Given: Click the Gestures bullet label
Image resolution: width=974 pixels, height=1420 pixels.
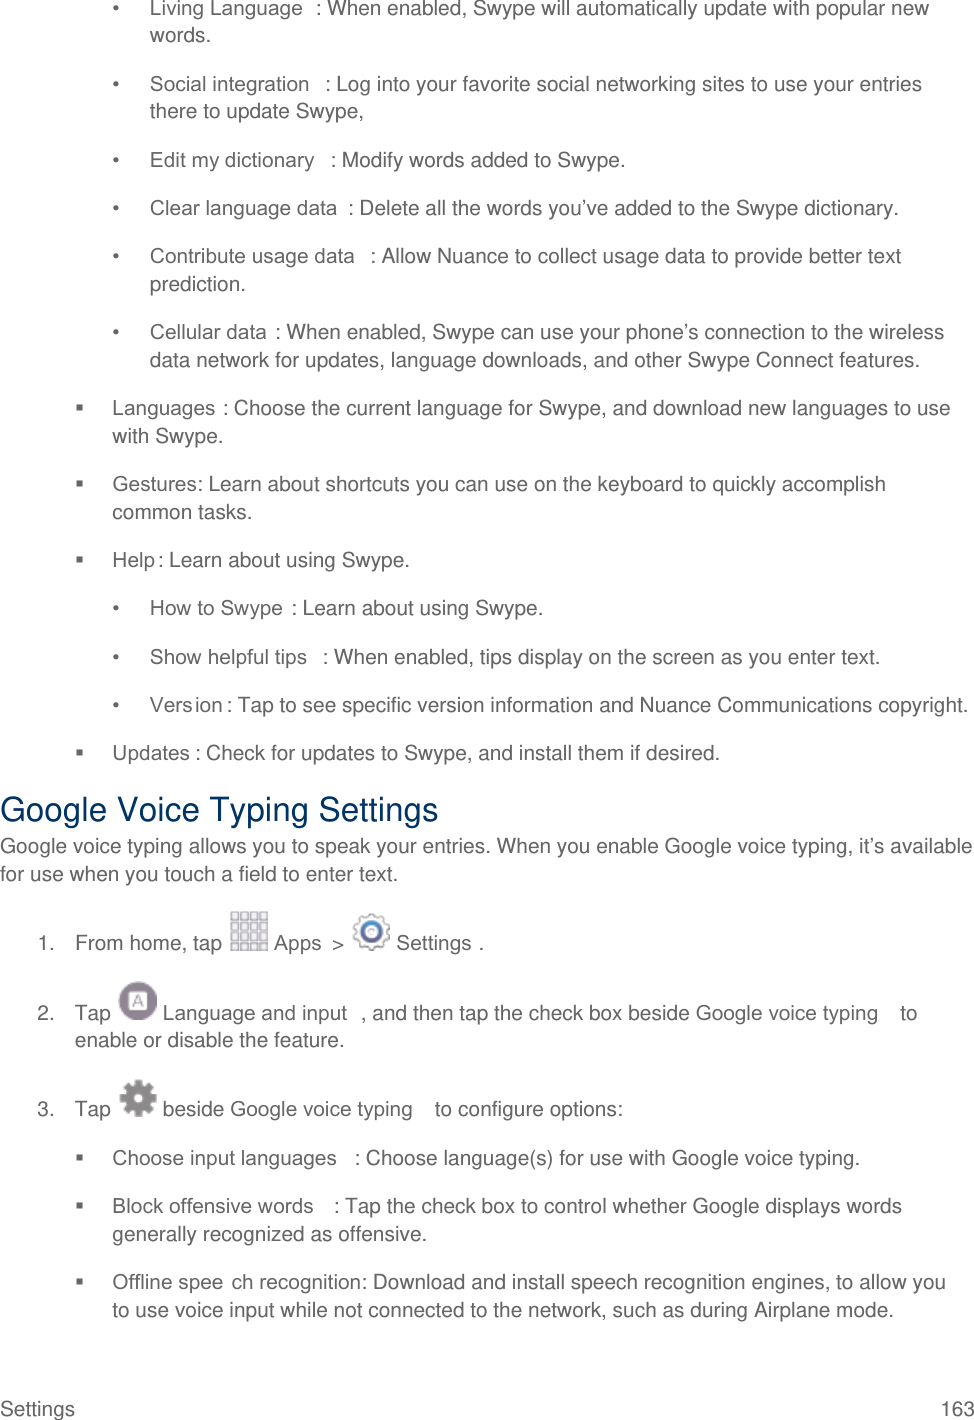Looking at the screenshot, I should point(155,484).
